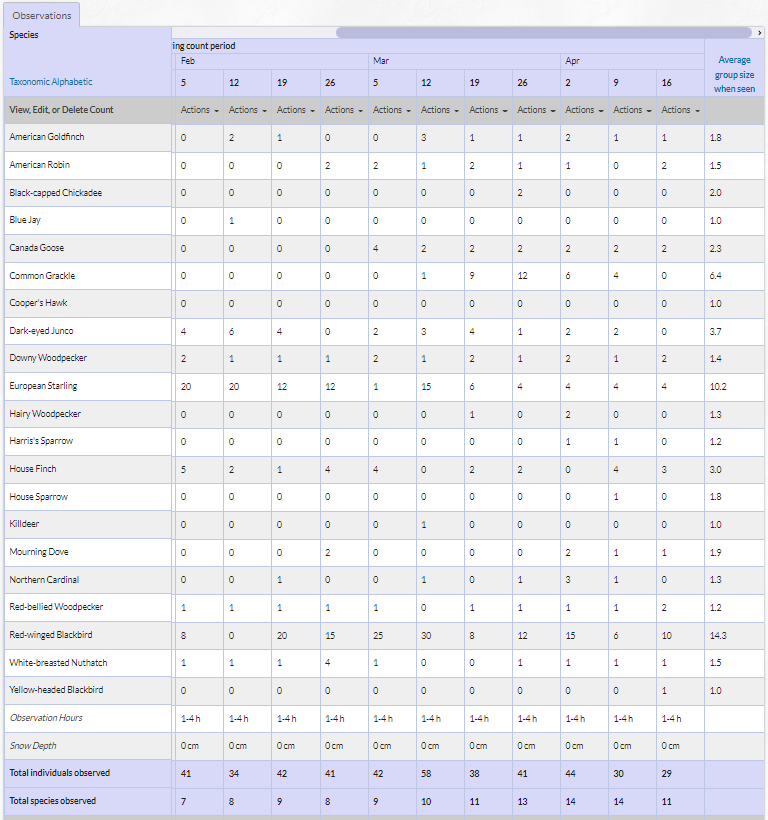Viewport: 768px width, 820px height.
Task: Select the American Goldfinch row label
Action: [47, 137]
